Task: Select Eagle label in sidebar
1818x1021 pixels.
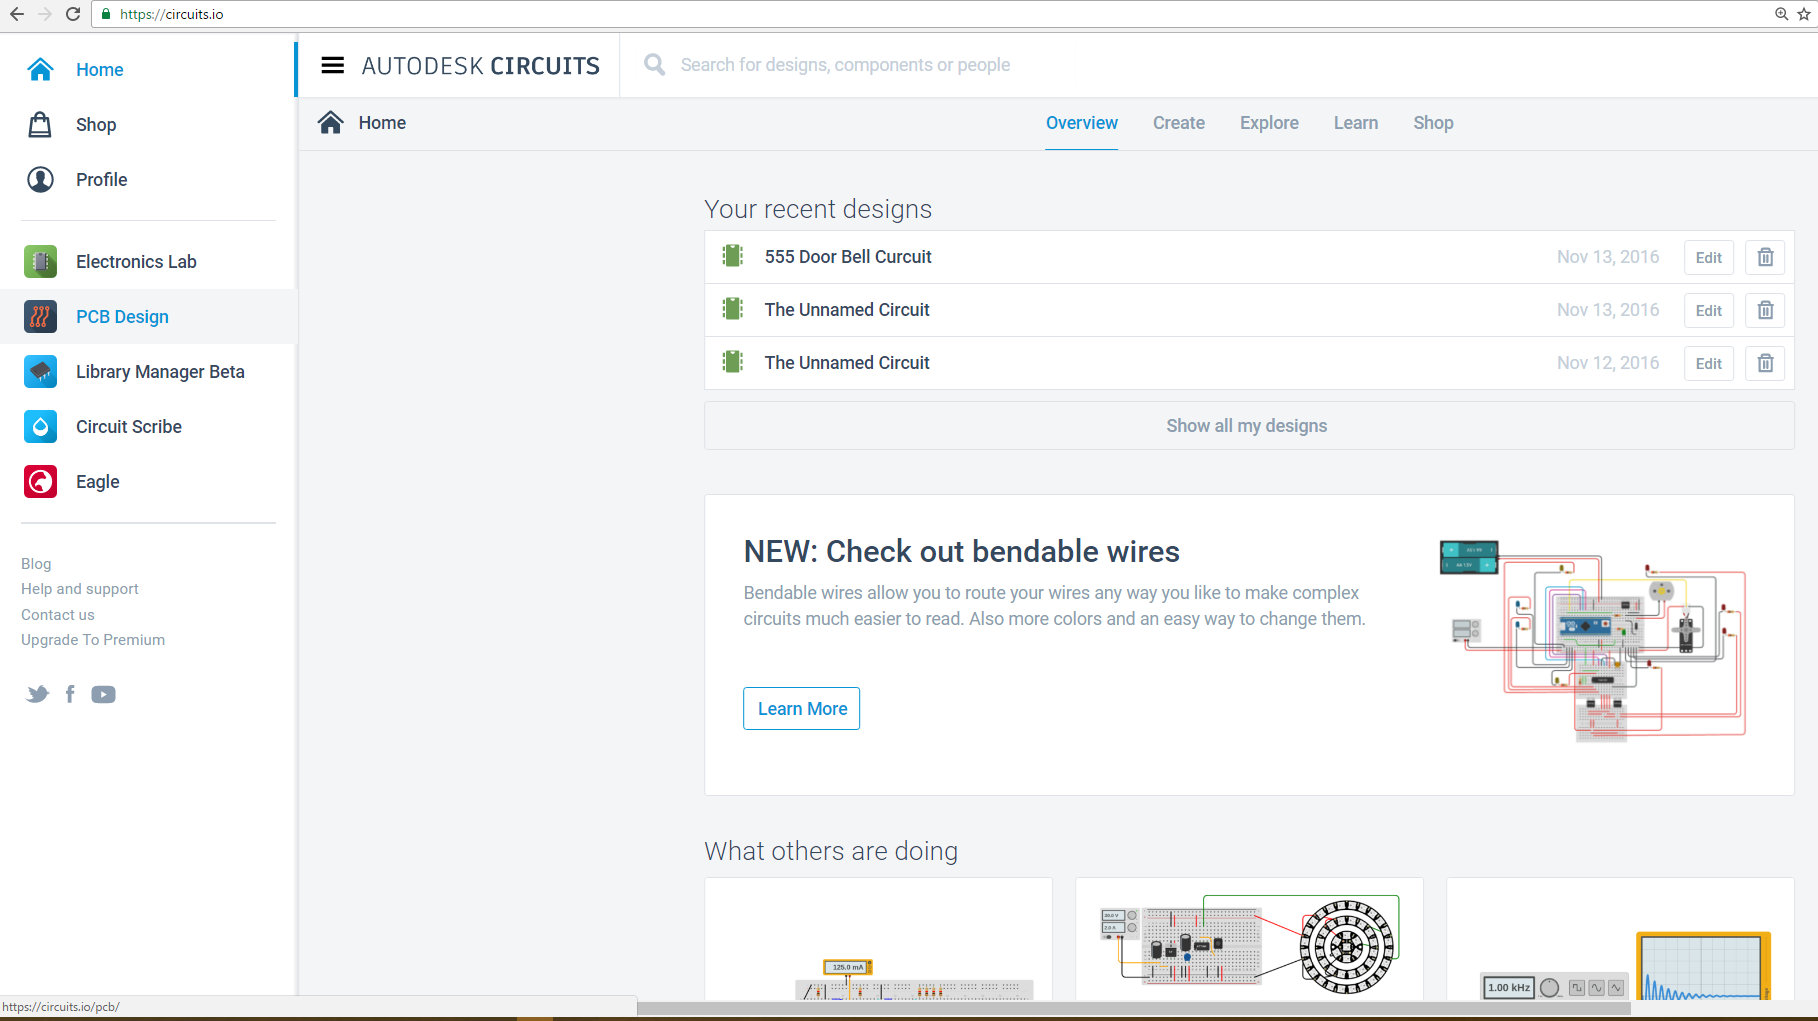Action: 97,482
